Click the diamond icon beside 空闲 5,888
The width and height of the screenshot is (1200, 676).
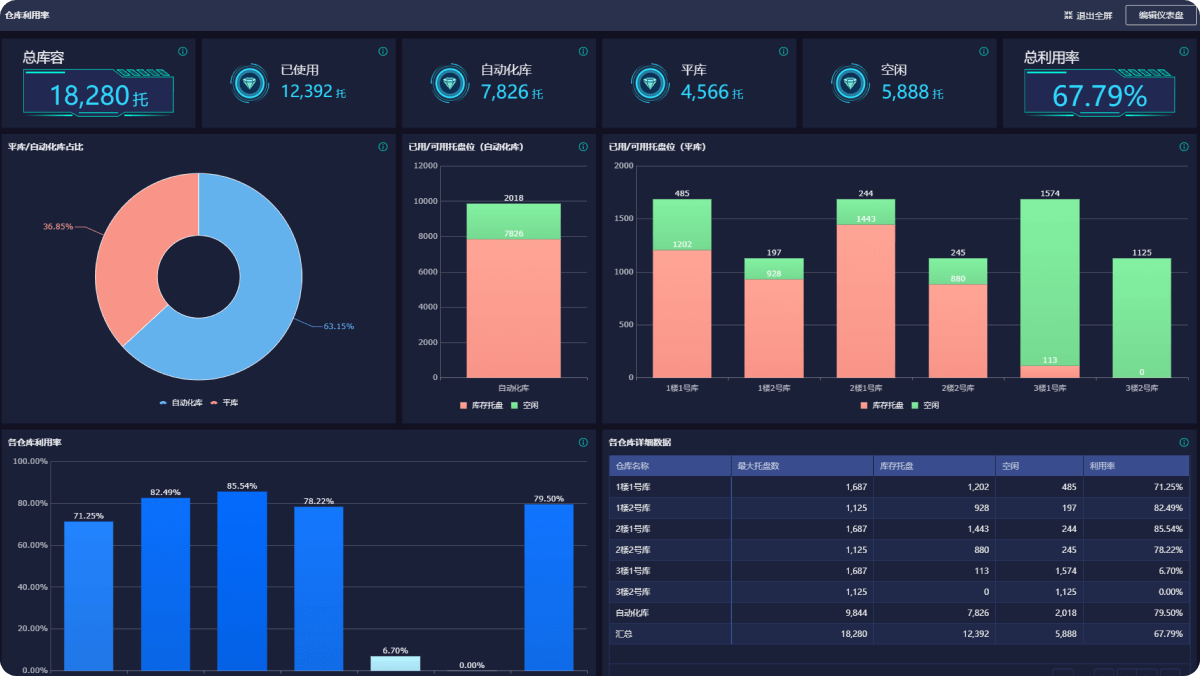pos(849,84)
